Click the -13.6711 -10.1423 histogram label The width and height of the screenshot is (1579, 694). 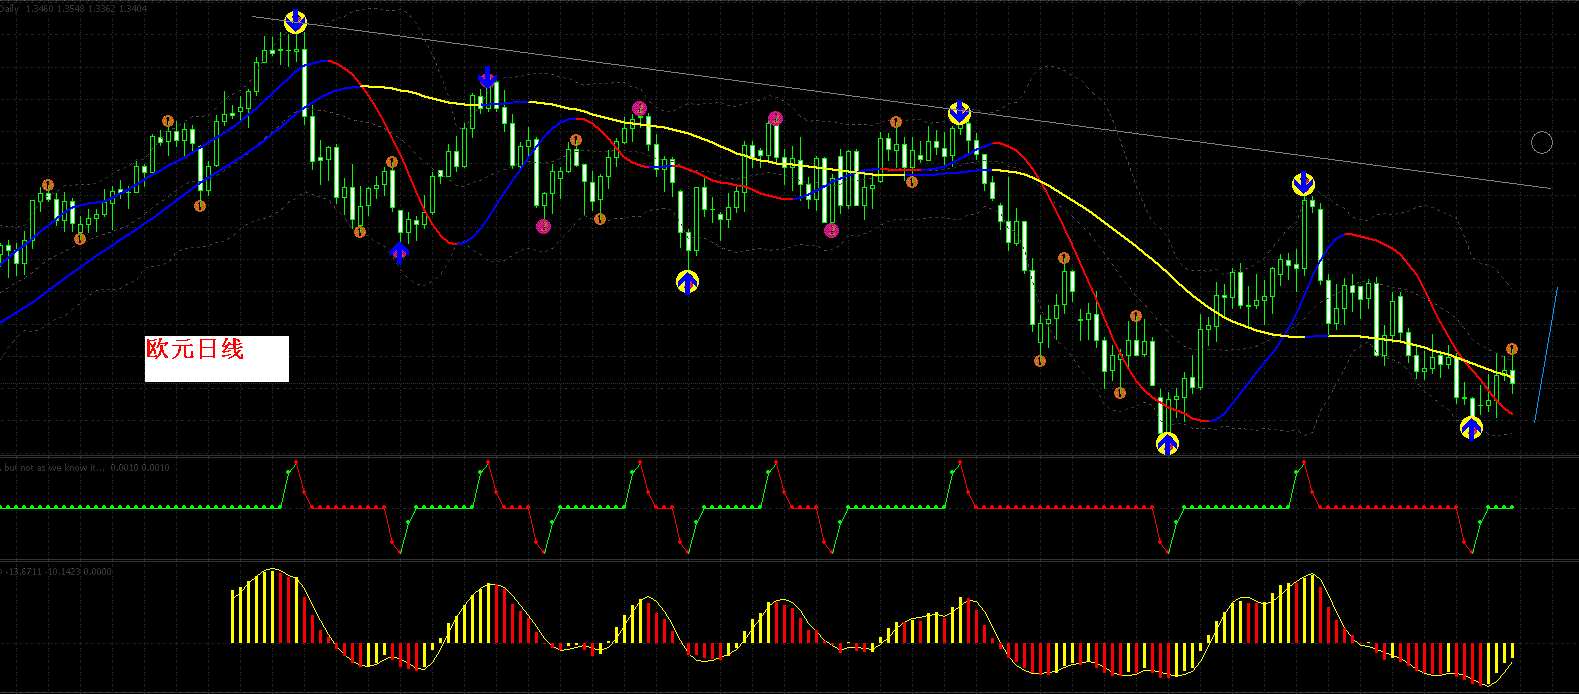click(x=56, y=572)
